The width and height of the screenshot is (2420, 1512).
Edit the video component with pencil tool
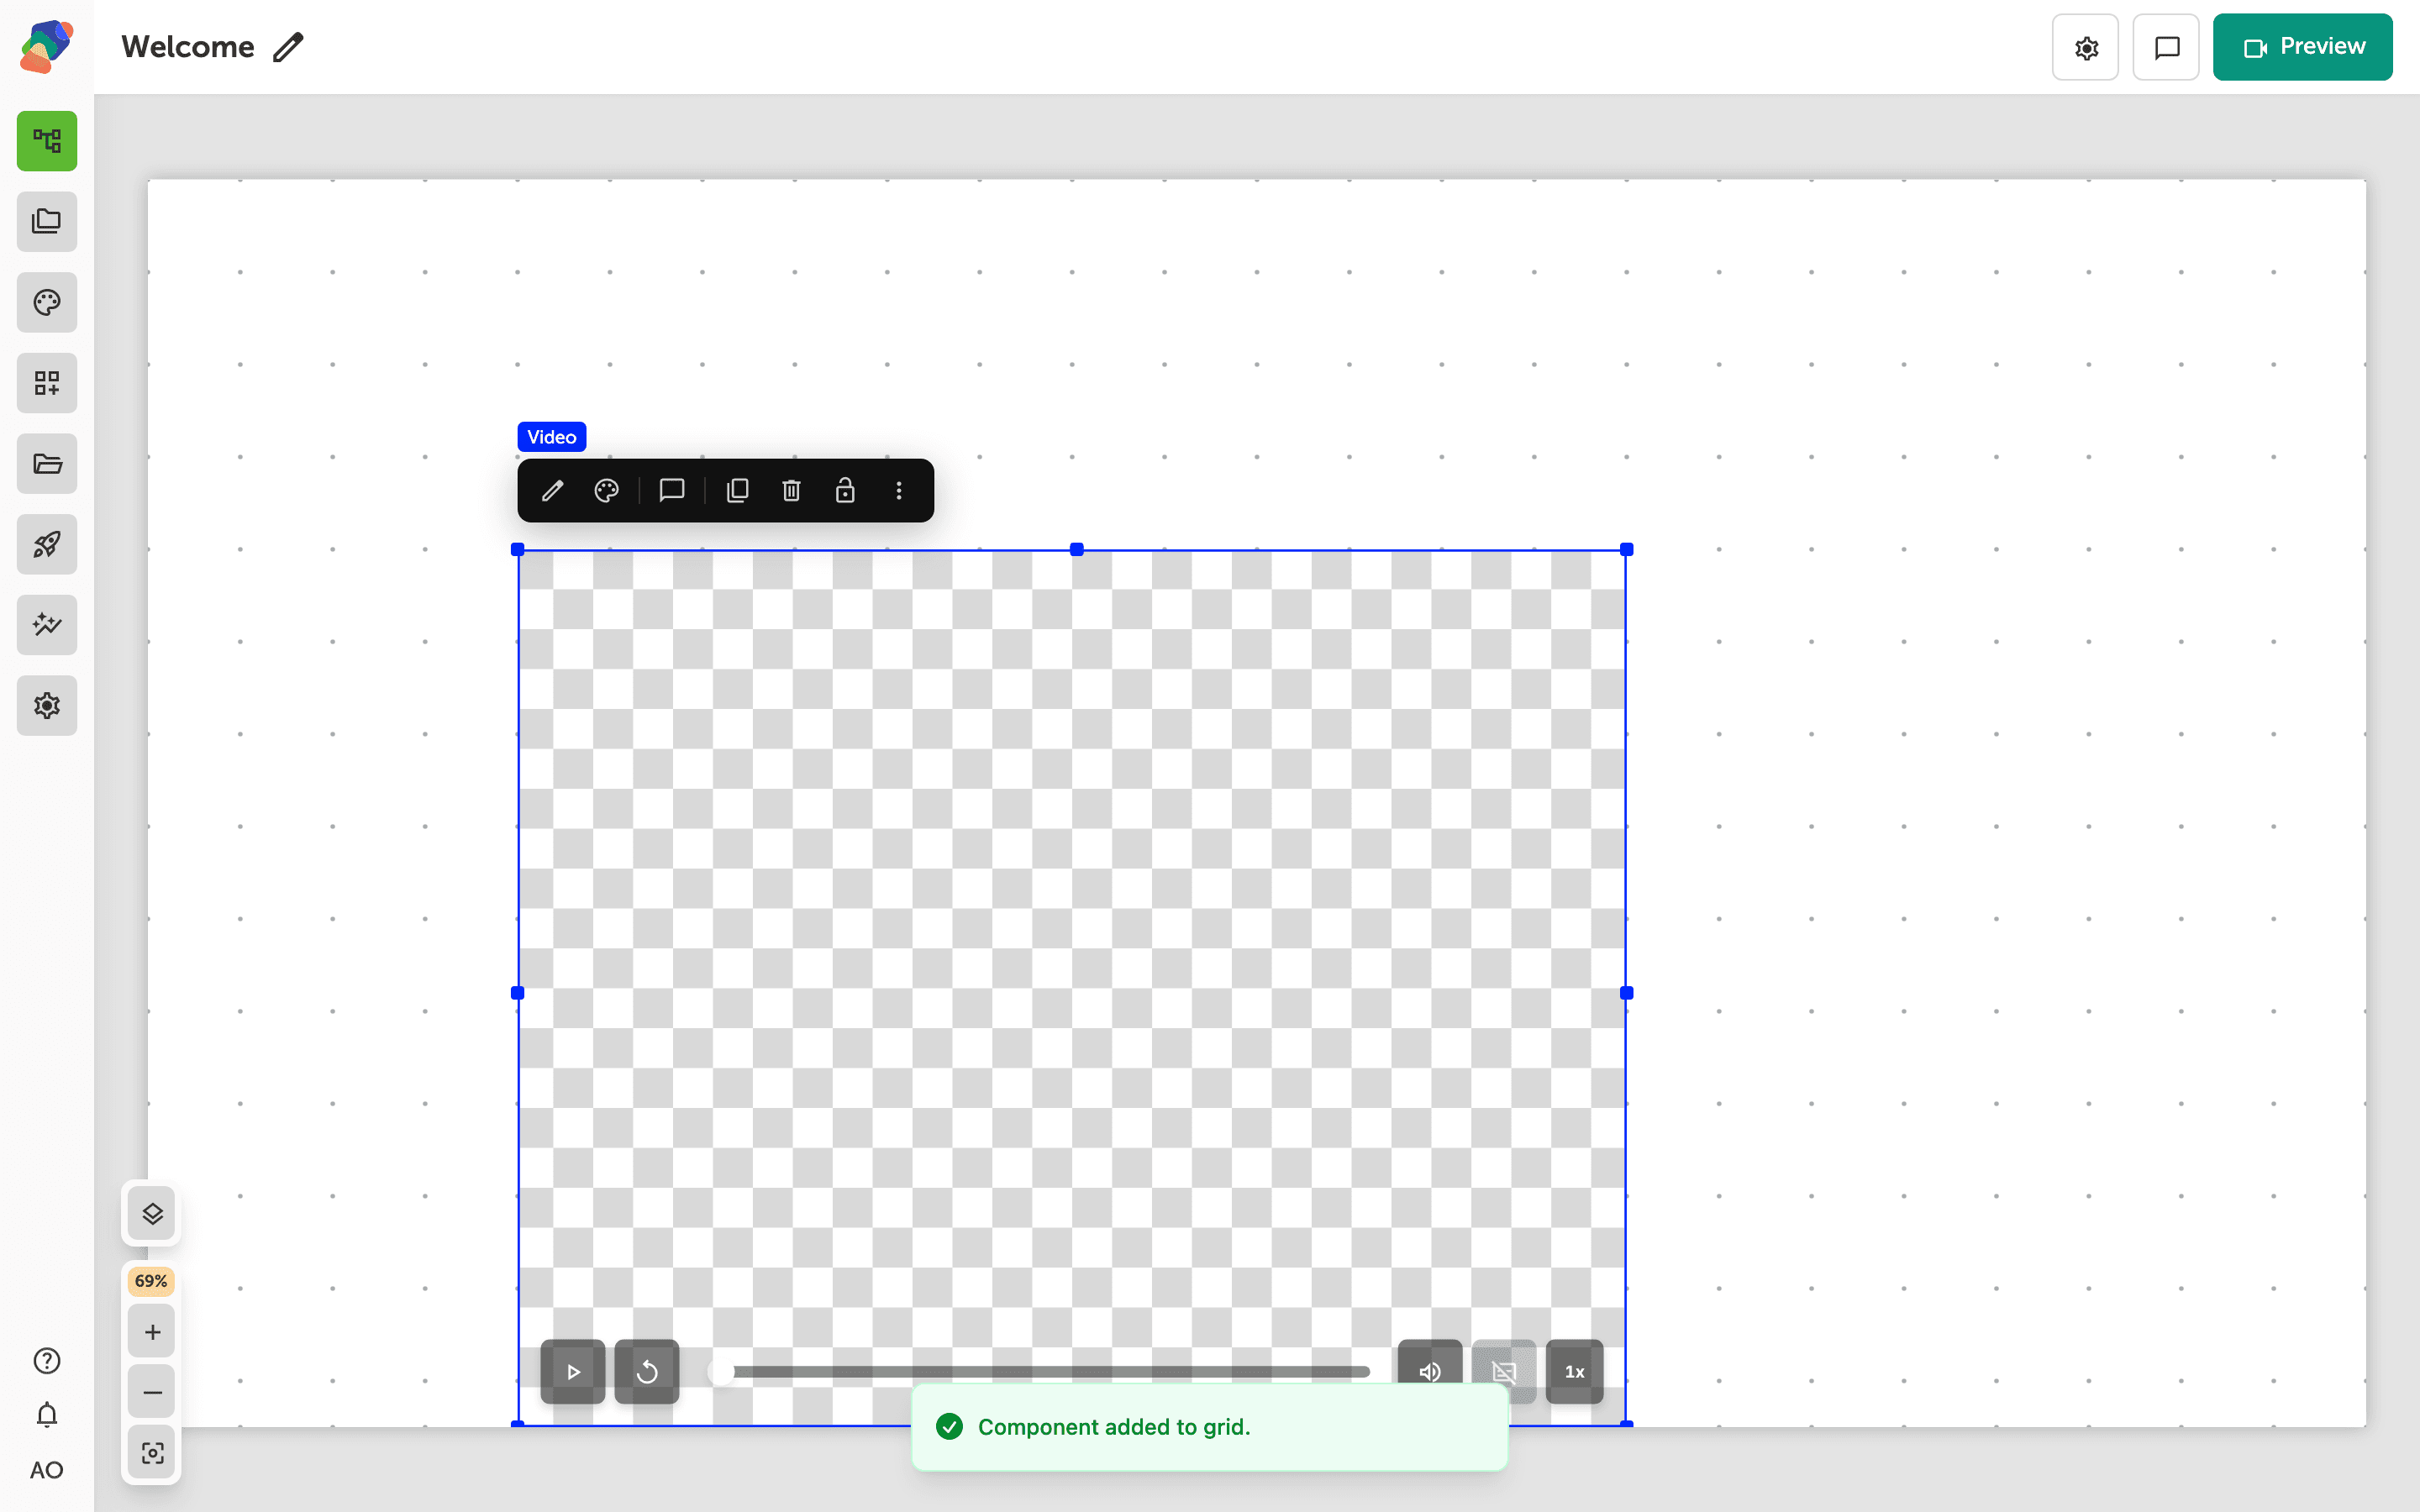click(x=553, y=490)
